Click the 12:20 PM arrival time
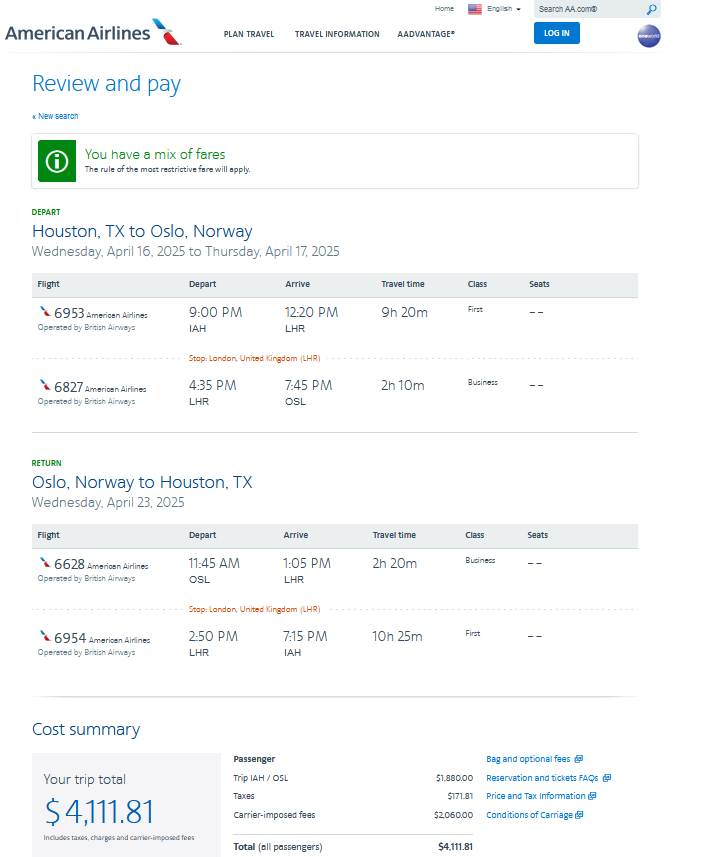712x857 pixels. [x=311, y=312]
